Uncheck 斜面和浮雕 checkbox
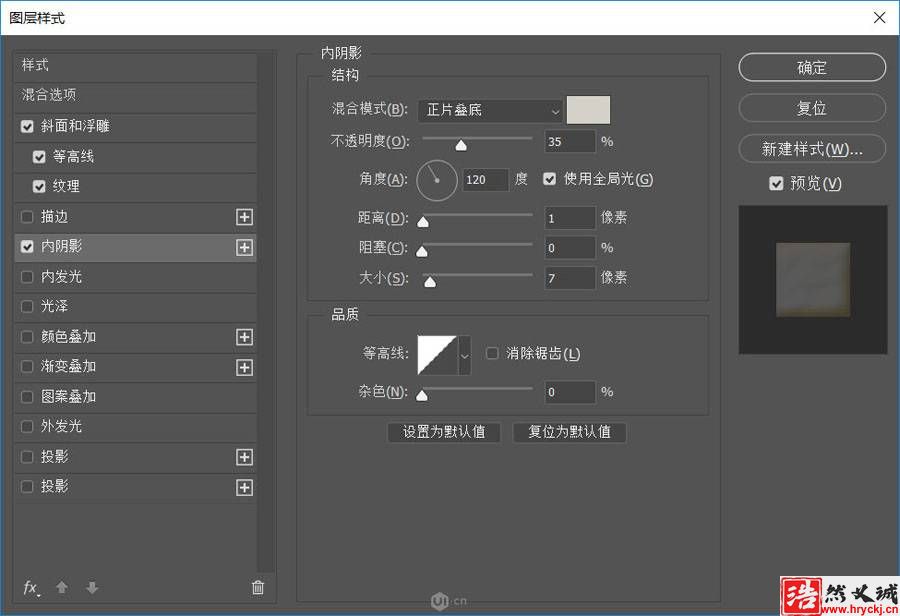900x616 pixels. click(x=27, y=126)
